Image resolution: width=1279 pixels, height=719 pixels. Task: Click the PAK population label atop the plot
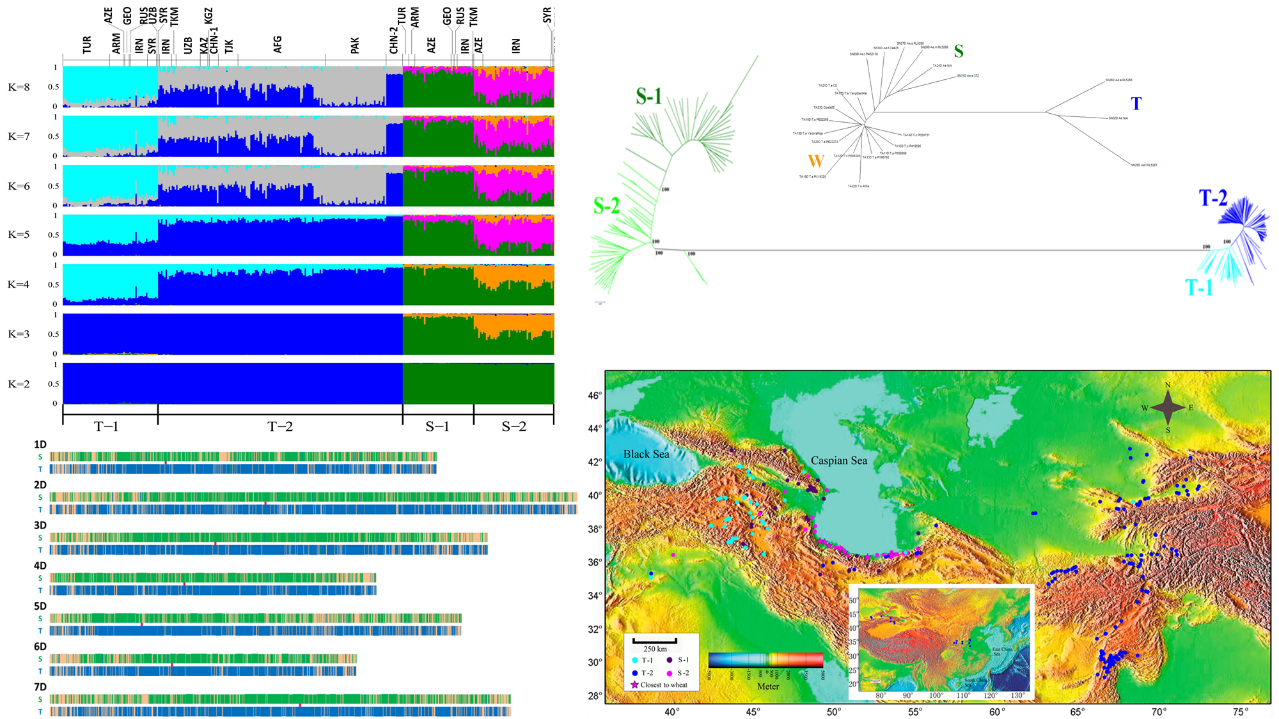(355, 45)
